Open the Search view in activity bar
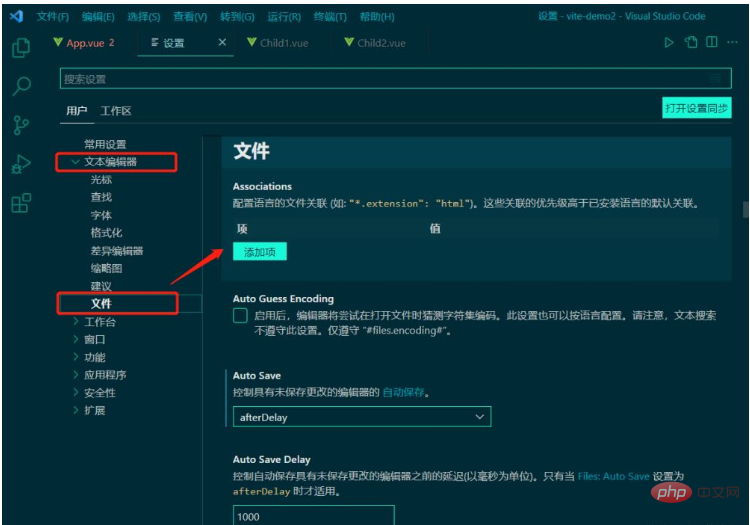Image resolution: width=750 pixels, height=525 pixels. [22, 86]
